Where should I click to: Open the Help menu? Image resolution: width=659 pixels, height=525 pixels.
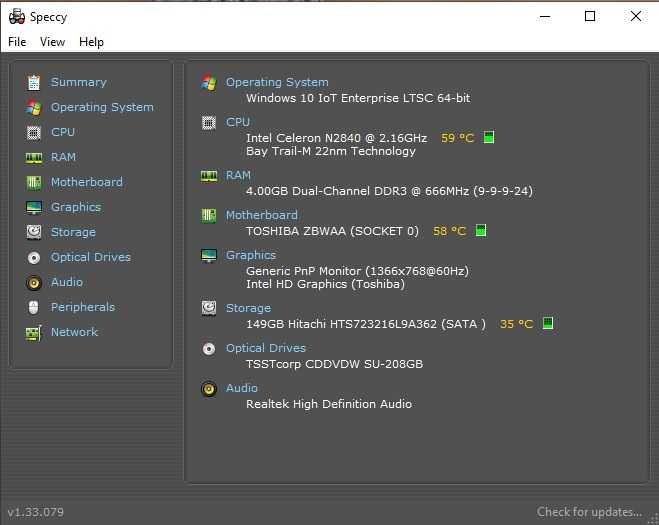[91, 42]
